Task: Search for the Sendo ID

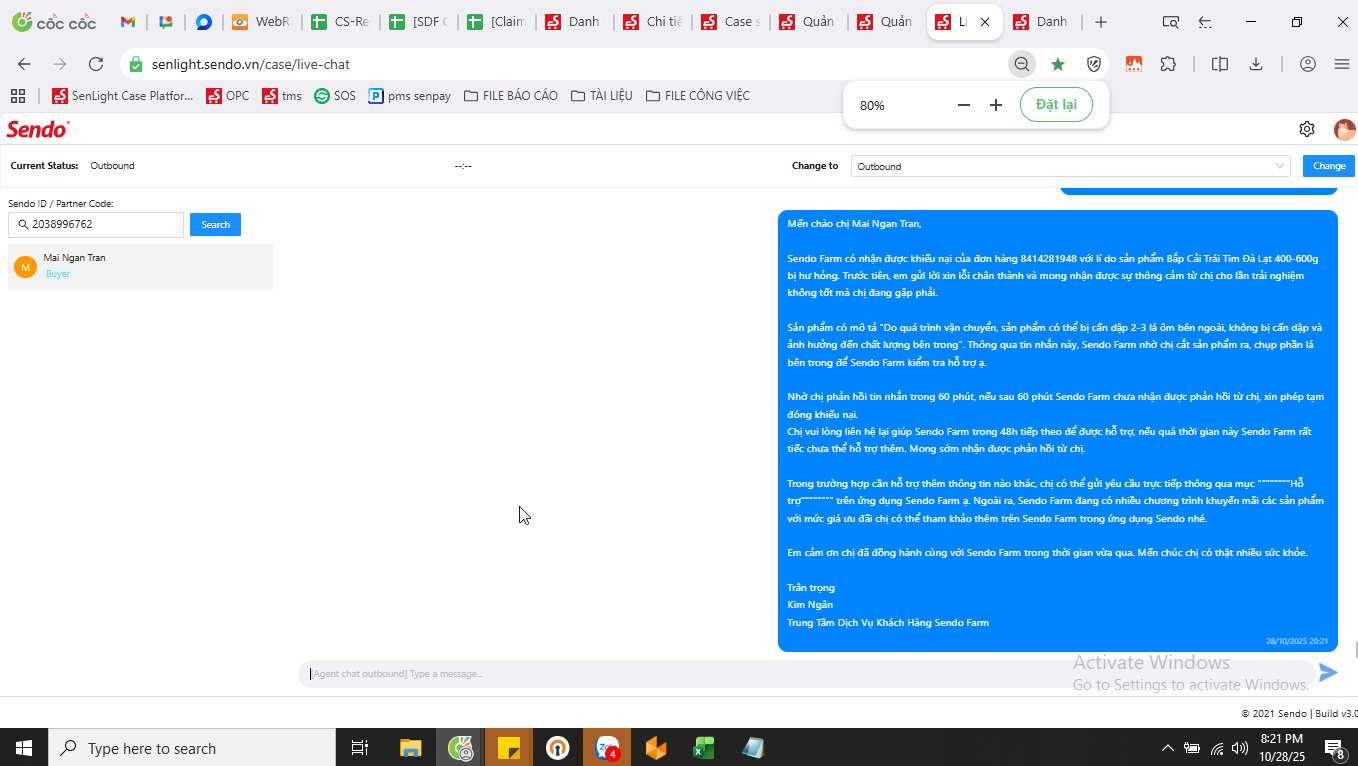Action: click(x=215, y=225)
